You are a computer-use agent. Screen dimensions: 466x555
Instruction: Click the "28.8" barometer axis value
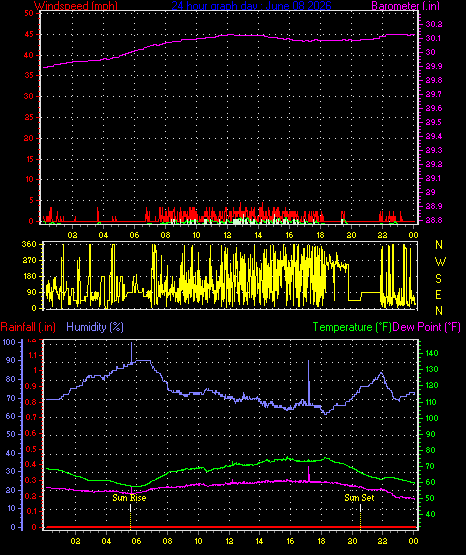click(x=433, y=220)
